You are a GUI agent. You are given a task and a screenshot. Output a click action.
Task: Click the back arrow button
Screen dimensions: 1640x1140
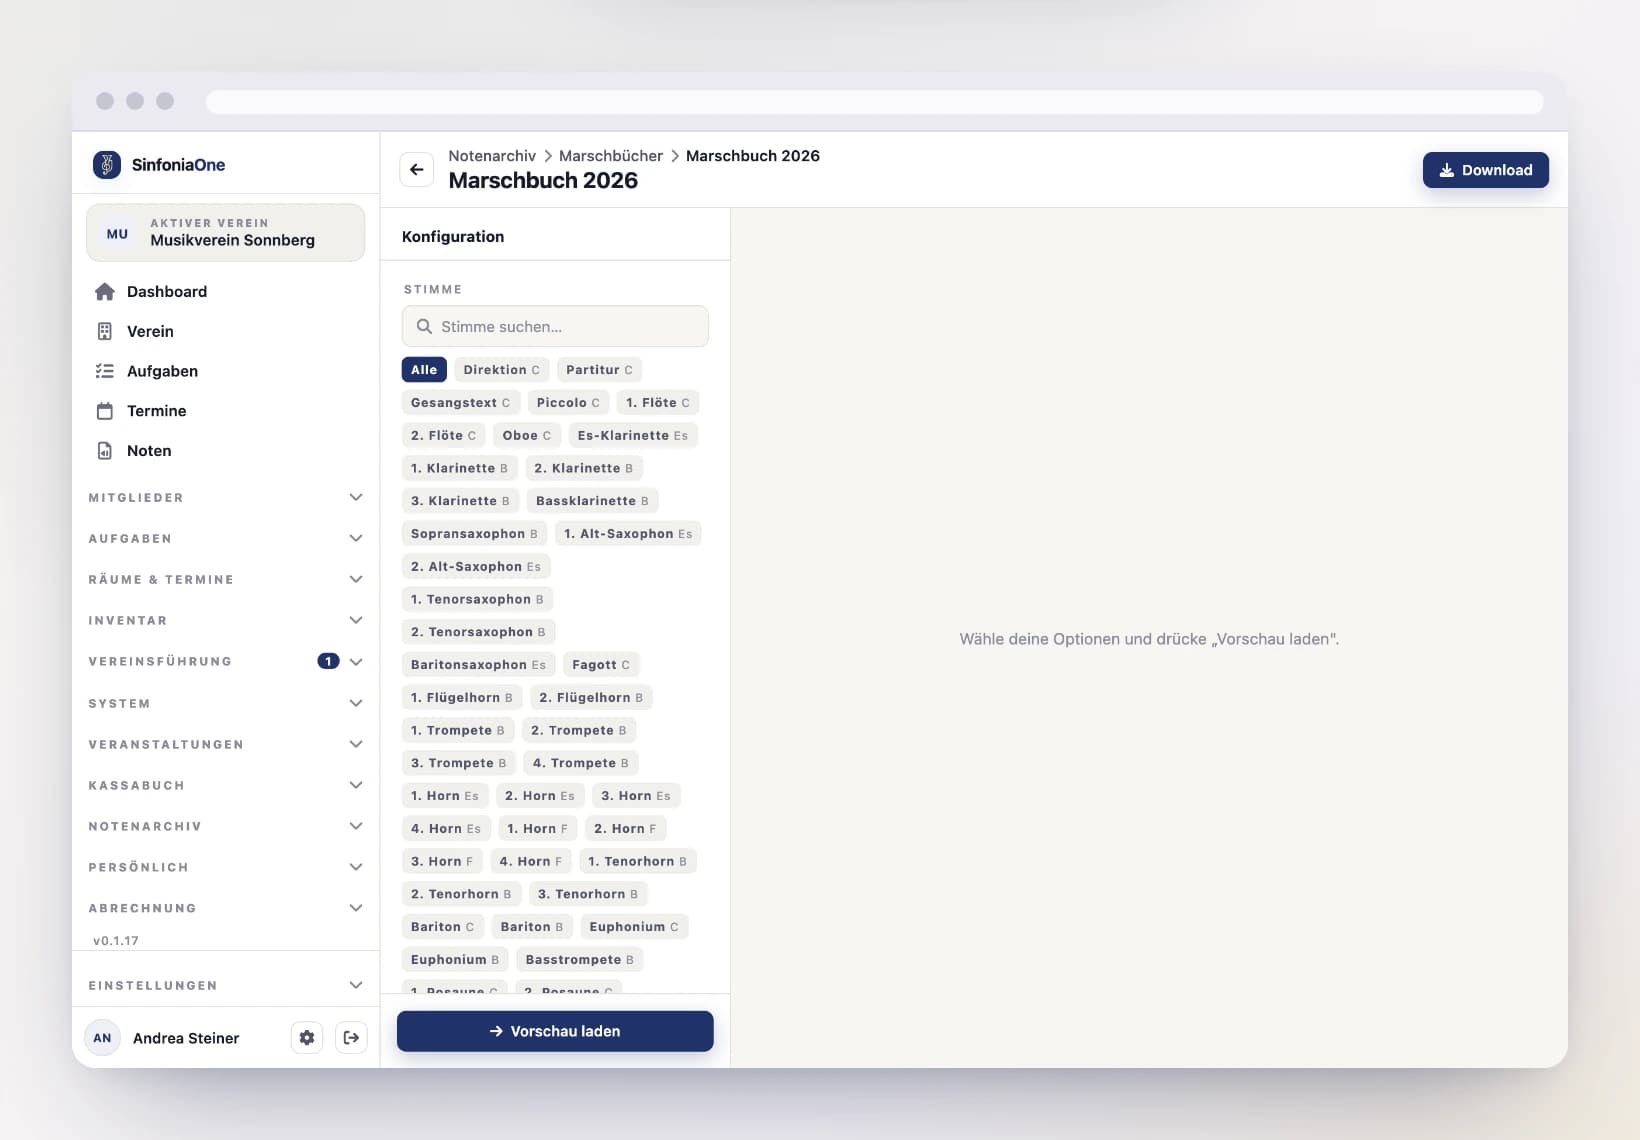point(417,170)
